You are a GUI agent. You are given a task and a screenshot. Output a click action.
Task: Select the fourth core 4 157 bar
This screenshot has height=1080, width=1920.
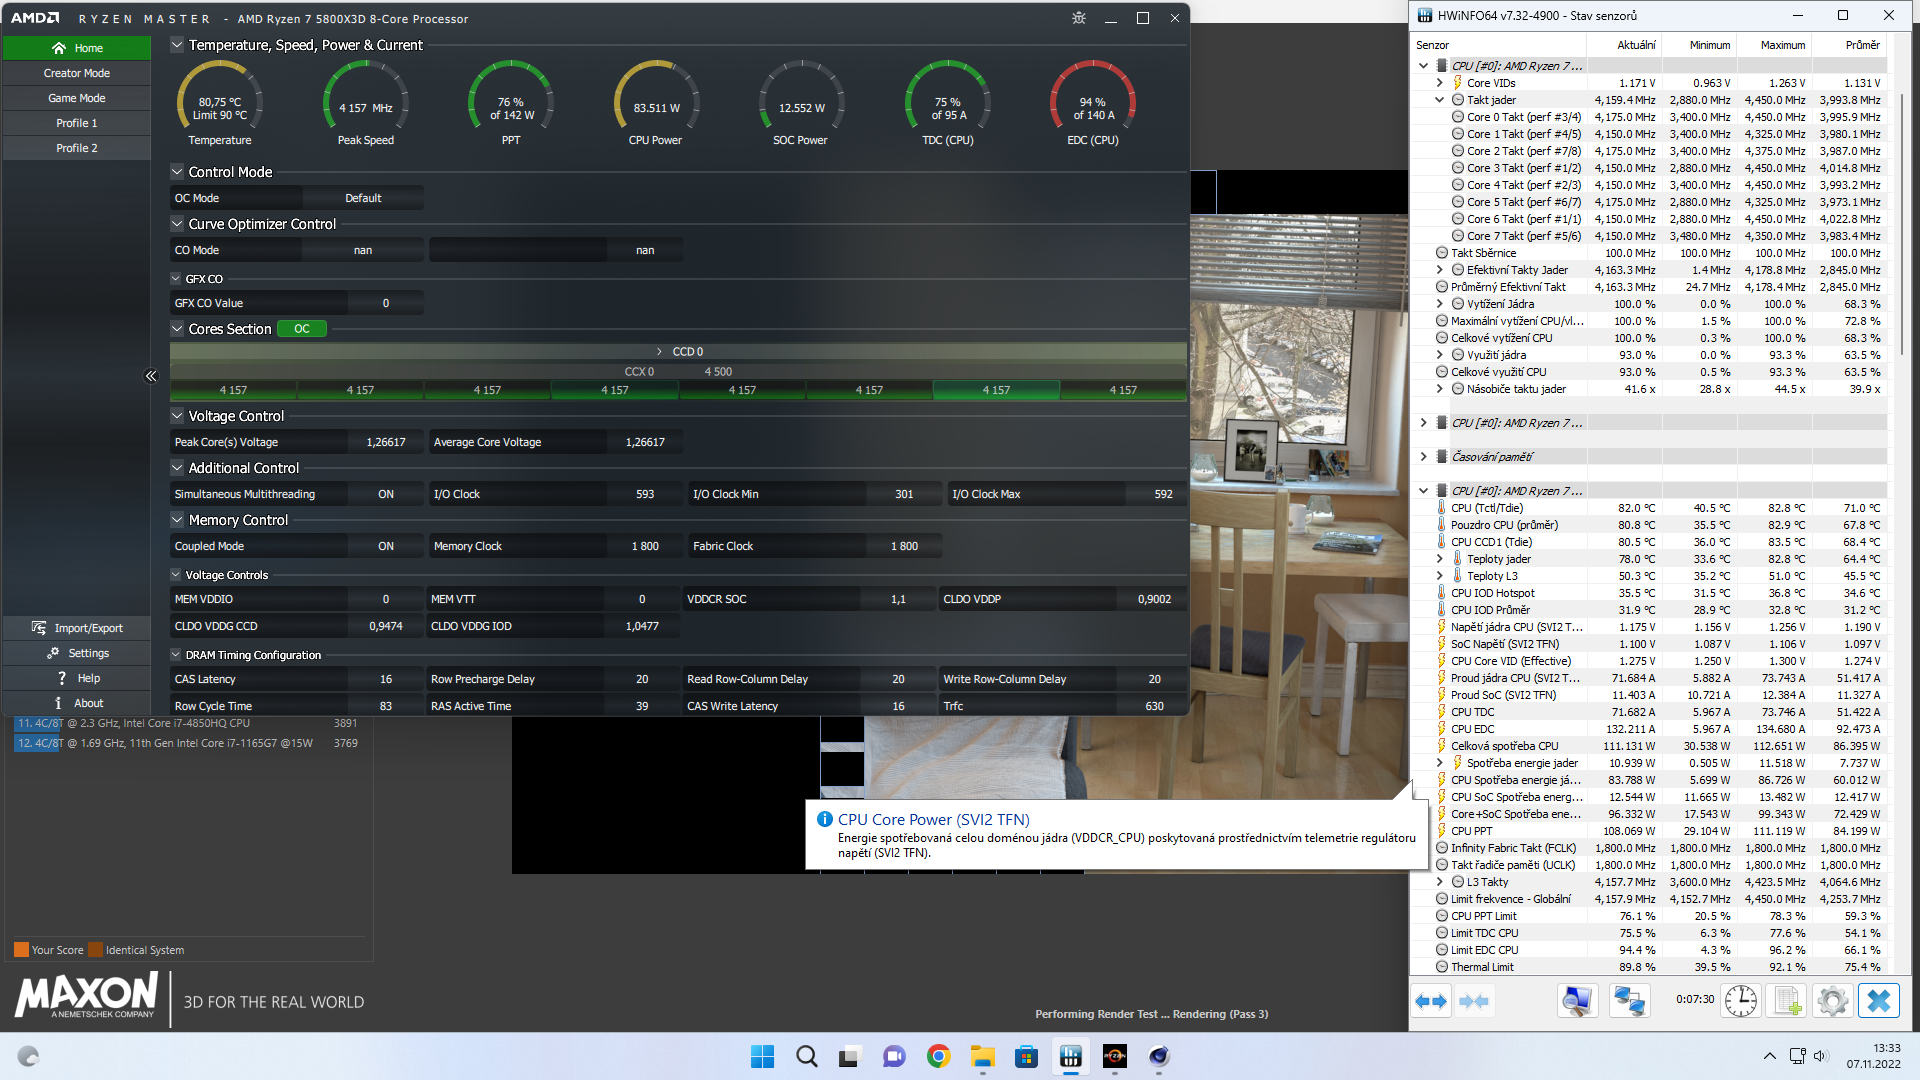(614, 390)
